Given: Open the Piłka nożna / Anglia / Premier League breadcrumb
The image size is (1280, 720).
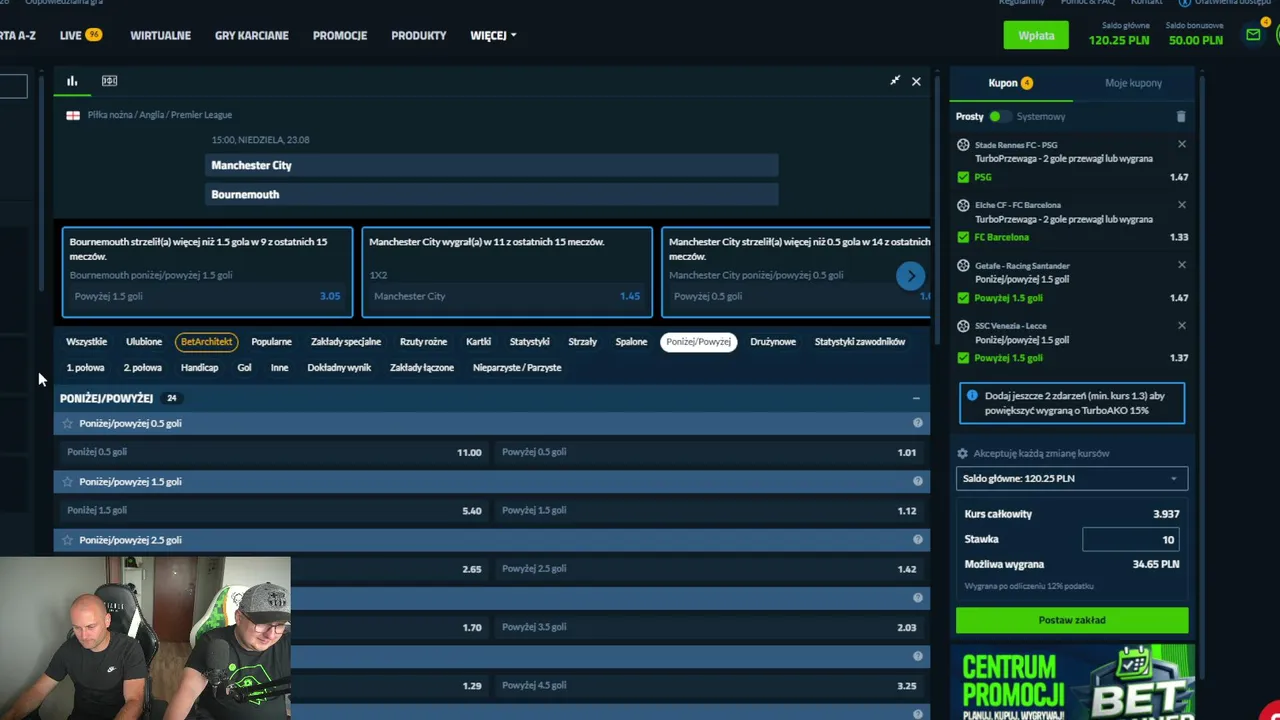Looking at the screenshot, I should coord(159,115).
